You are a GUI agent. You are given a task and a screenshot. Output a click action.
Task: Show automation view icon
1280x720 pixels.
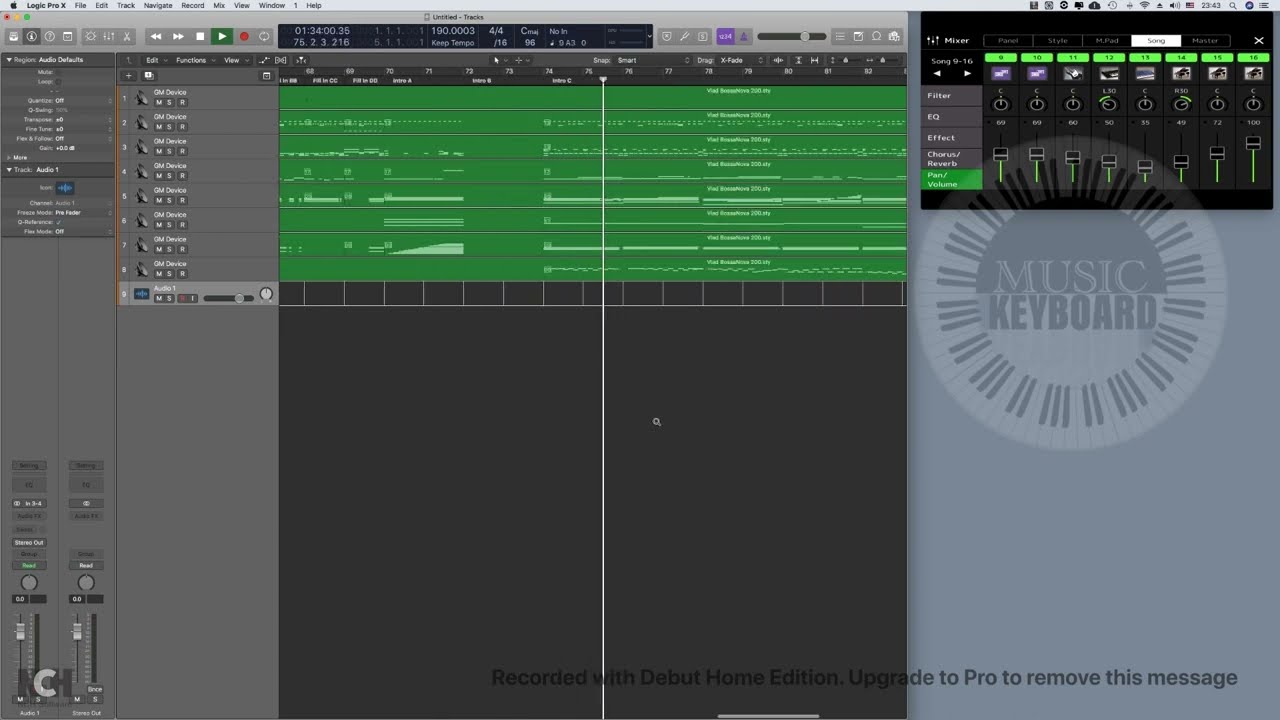[x=264, y=60]
